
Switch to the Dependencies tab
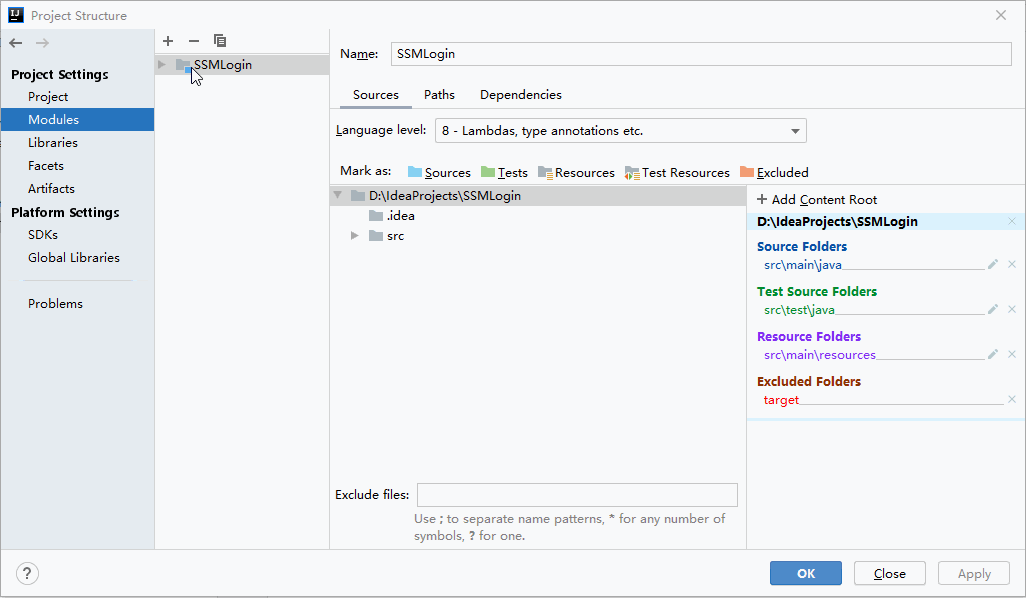[521, 95]
